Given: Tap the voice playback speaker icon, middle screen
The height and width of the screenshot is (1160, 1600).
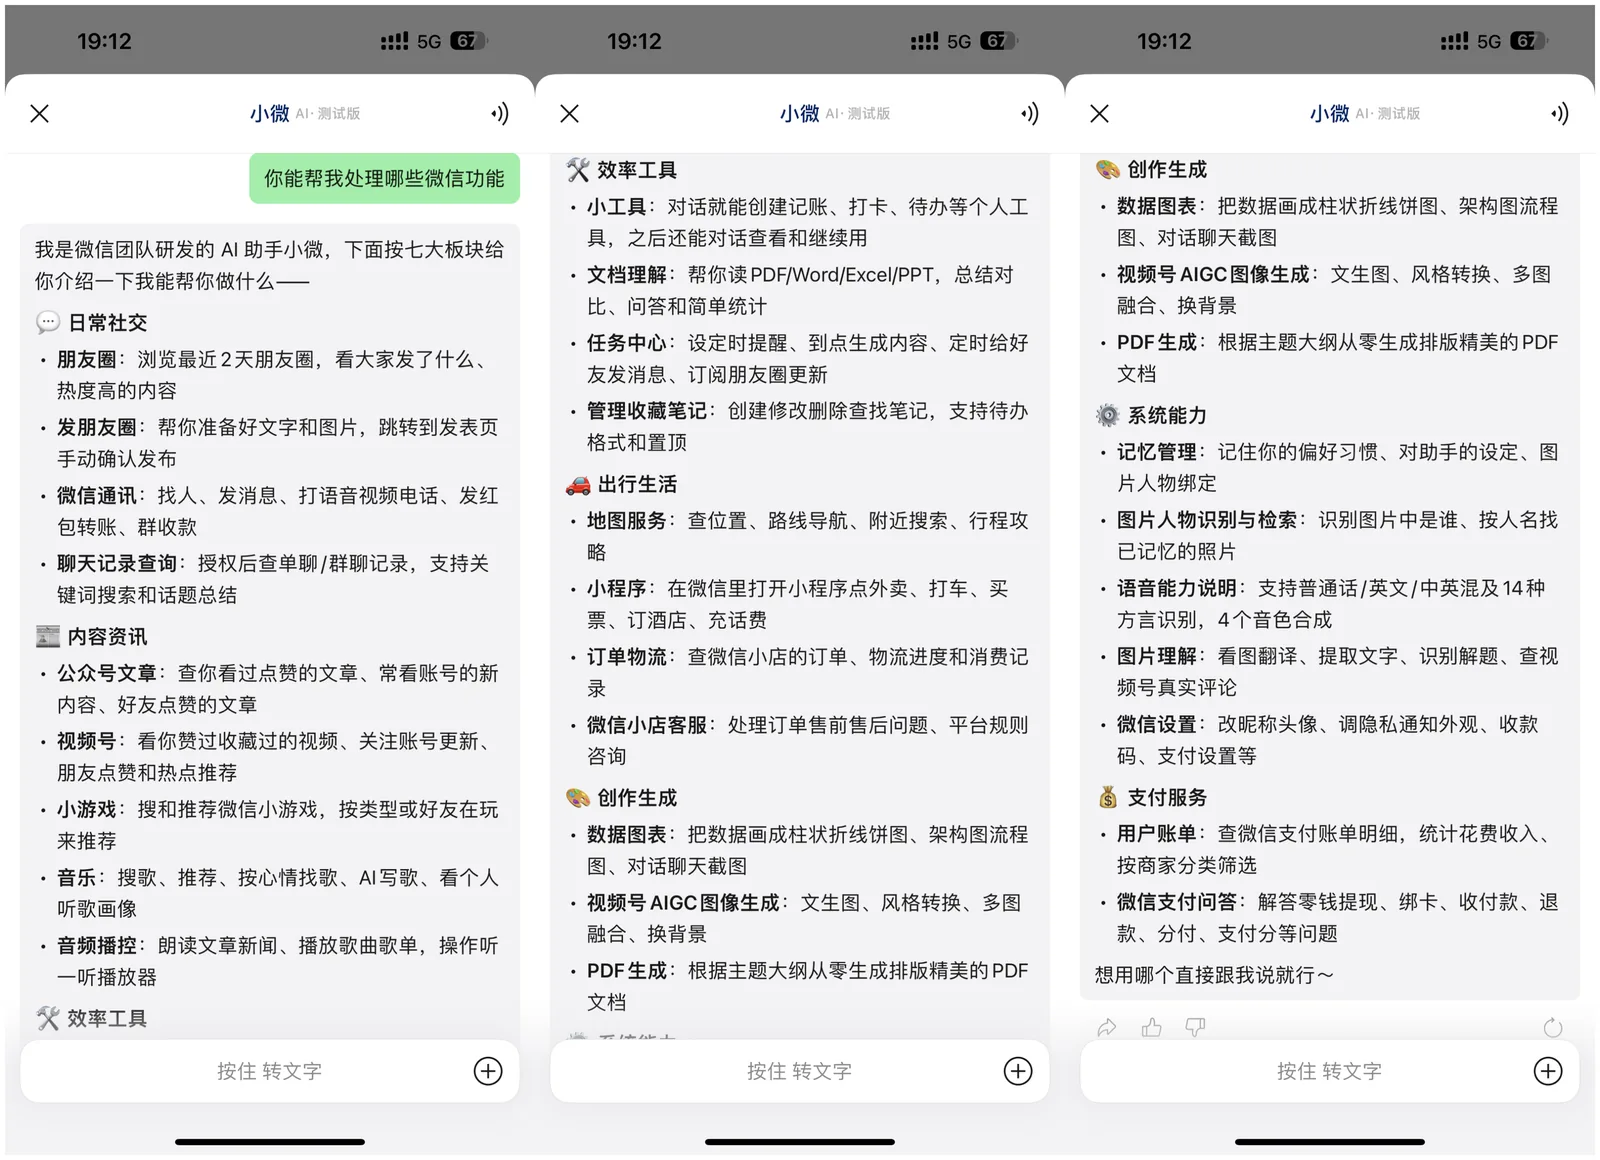Looking at the screenshot, I should click(x=1030, y=114).
